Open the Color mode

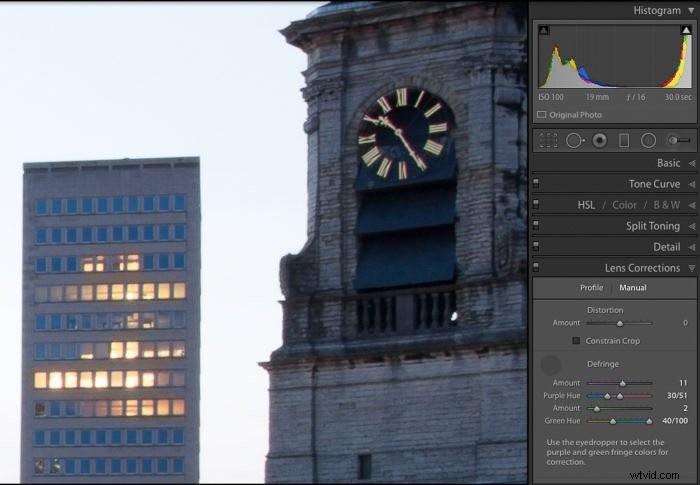coord(624,205)
